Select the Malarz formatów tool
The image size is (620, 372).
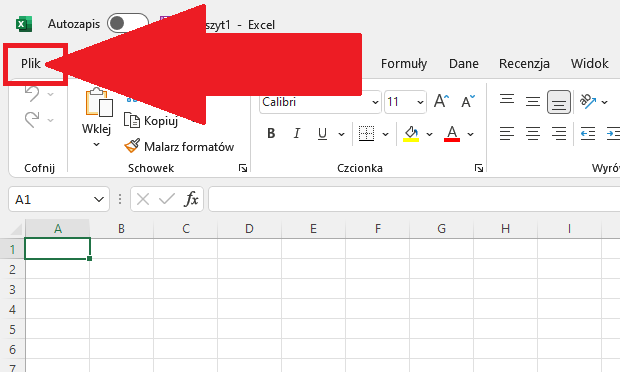coord(179,147)
